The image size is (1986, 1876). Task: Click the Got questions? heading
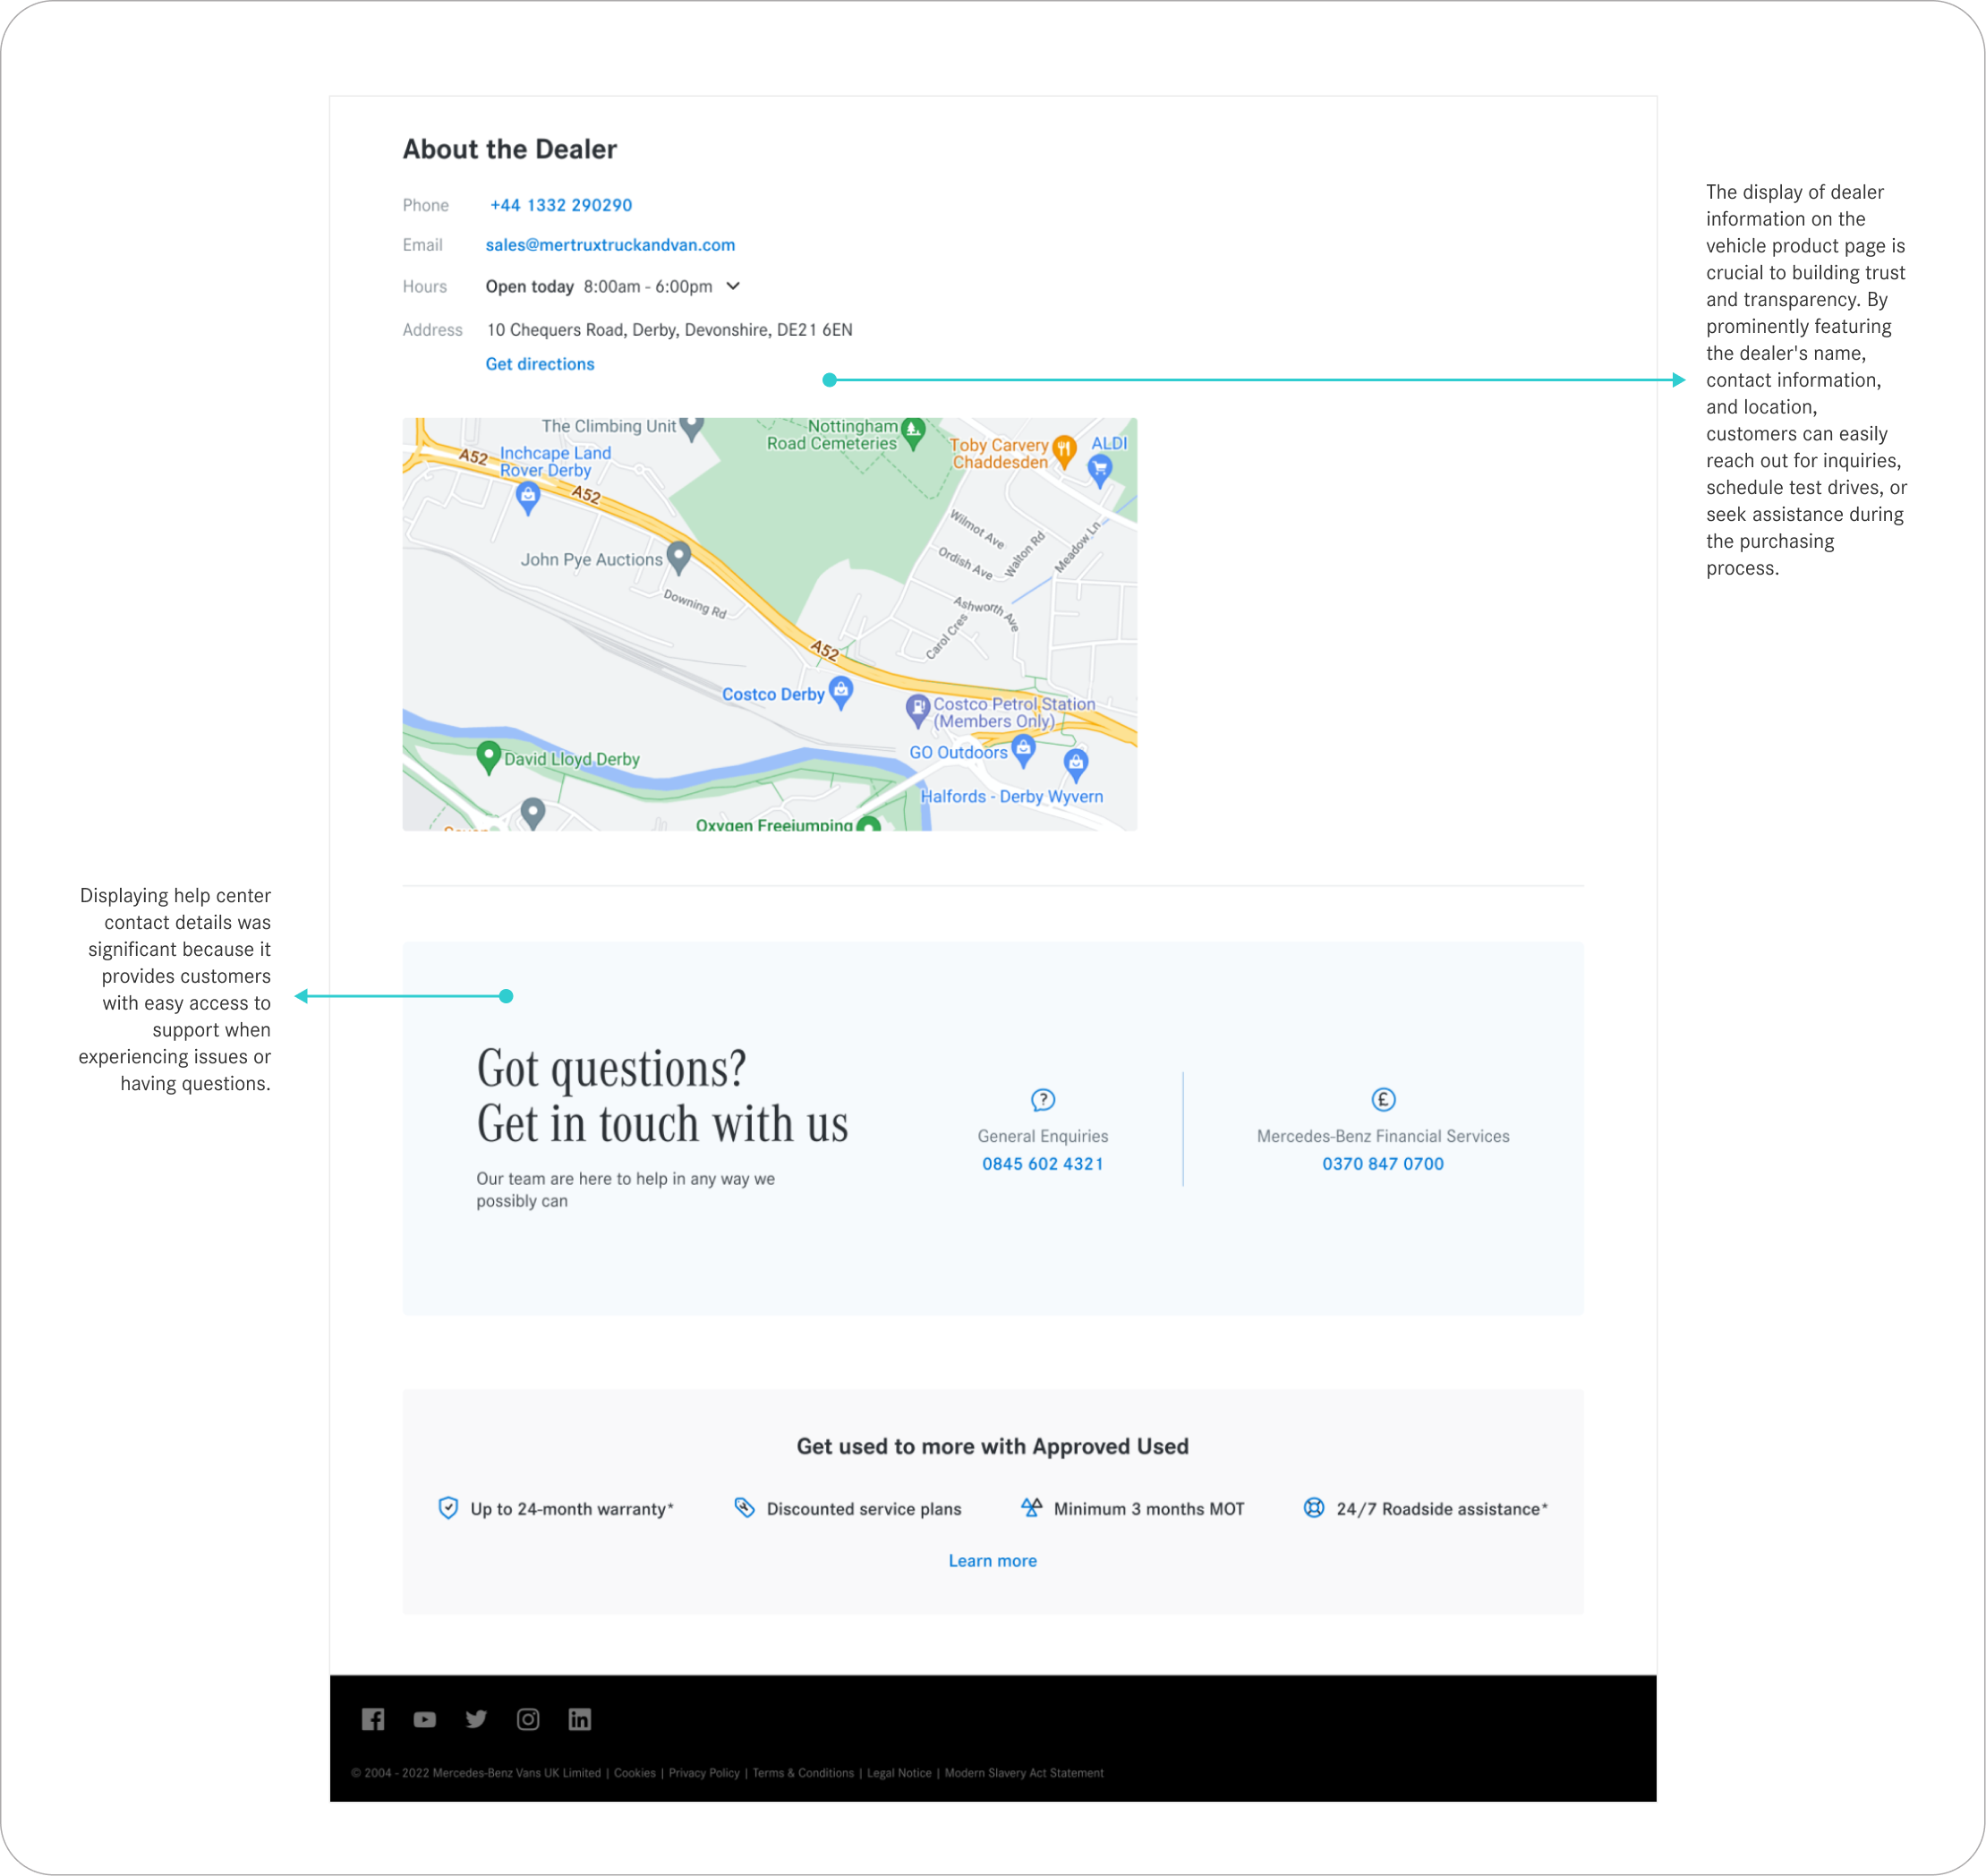pyautogui.click(x=611, y=1069)
